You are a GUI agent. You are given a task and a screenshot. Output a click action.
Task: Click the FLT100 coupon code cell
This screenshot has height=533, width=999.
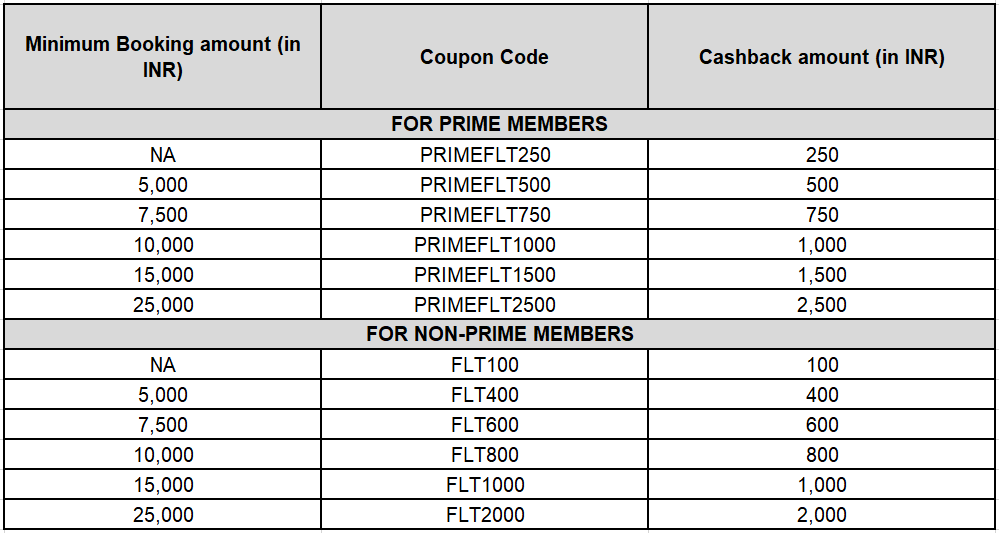(x=485, y=365)
